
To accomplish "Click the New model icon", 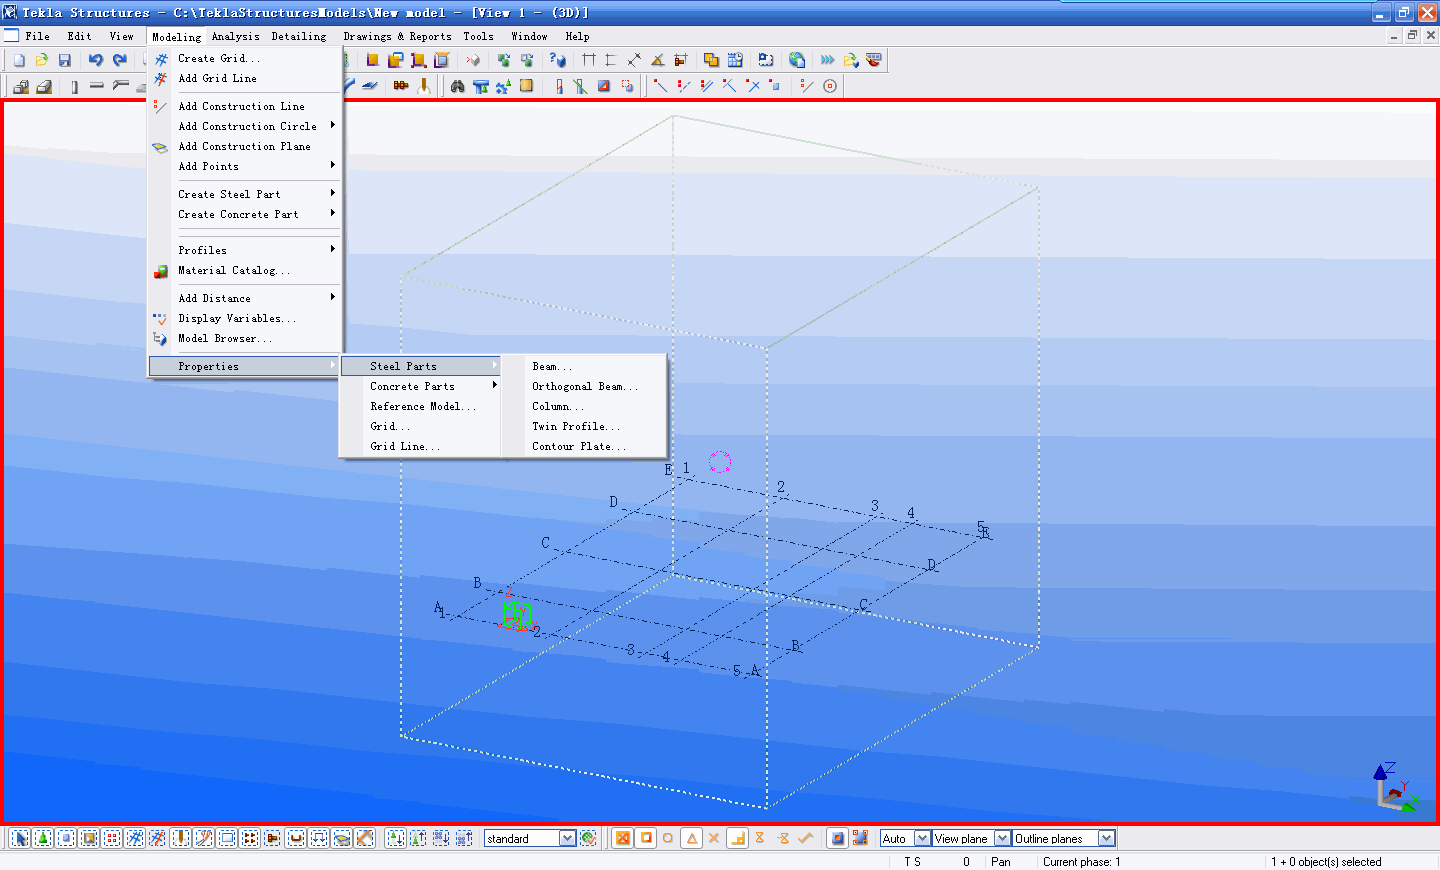I will tap(19, 60).
